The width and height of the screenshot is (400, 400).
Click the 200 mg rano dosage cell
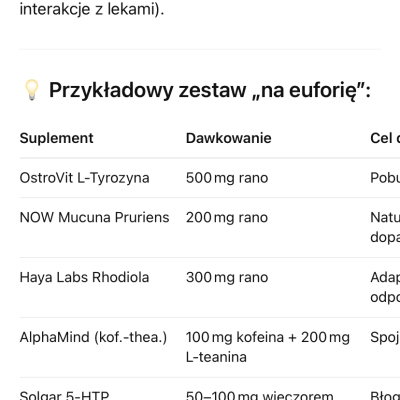(x=227, y=217)
